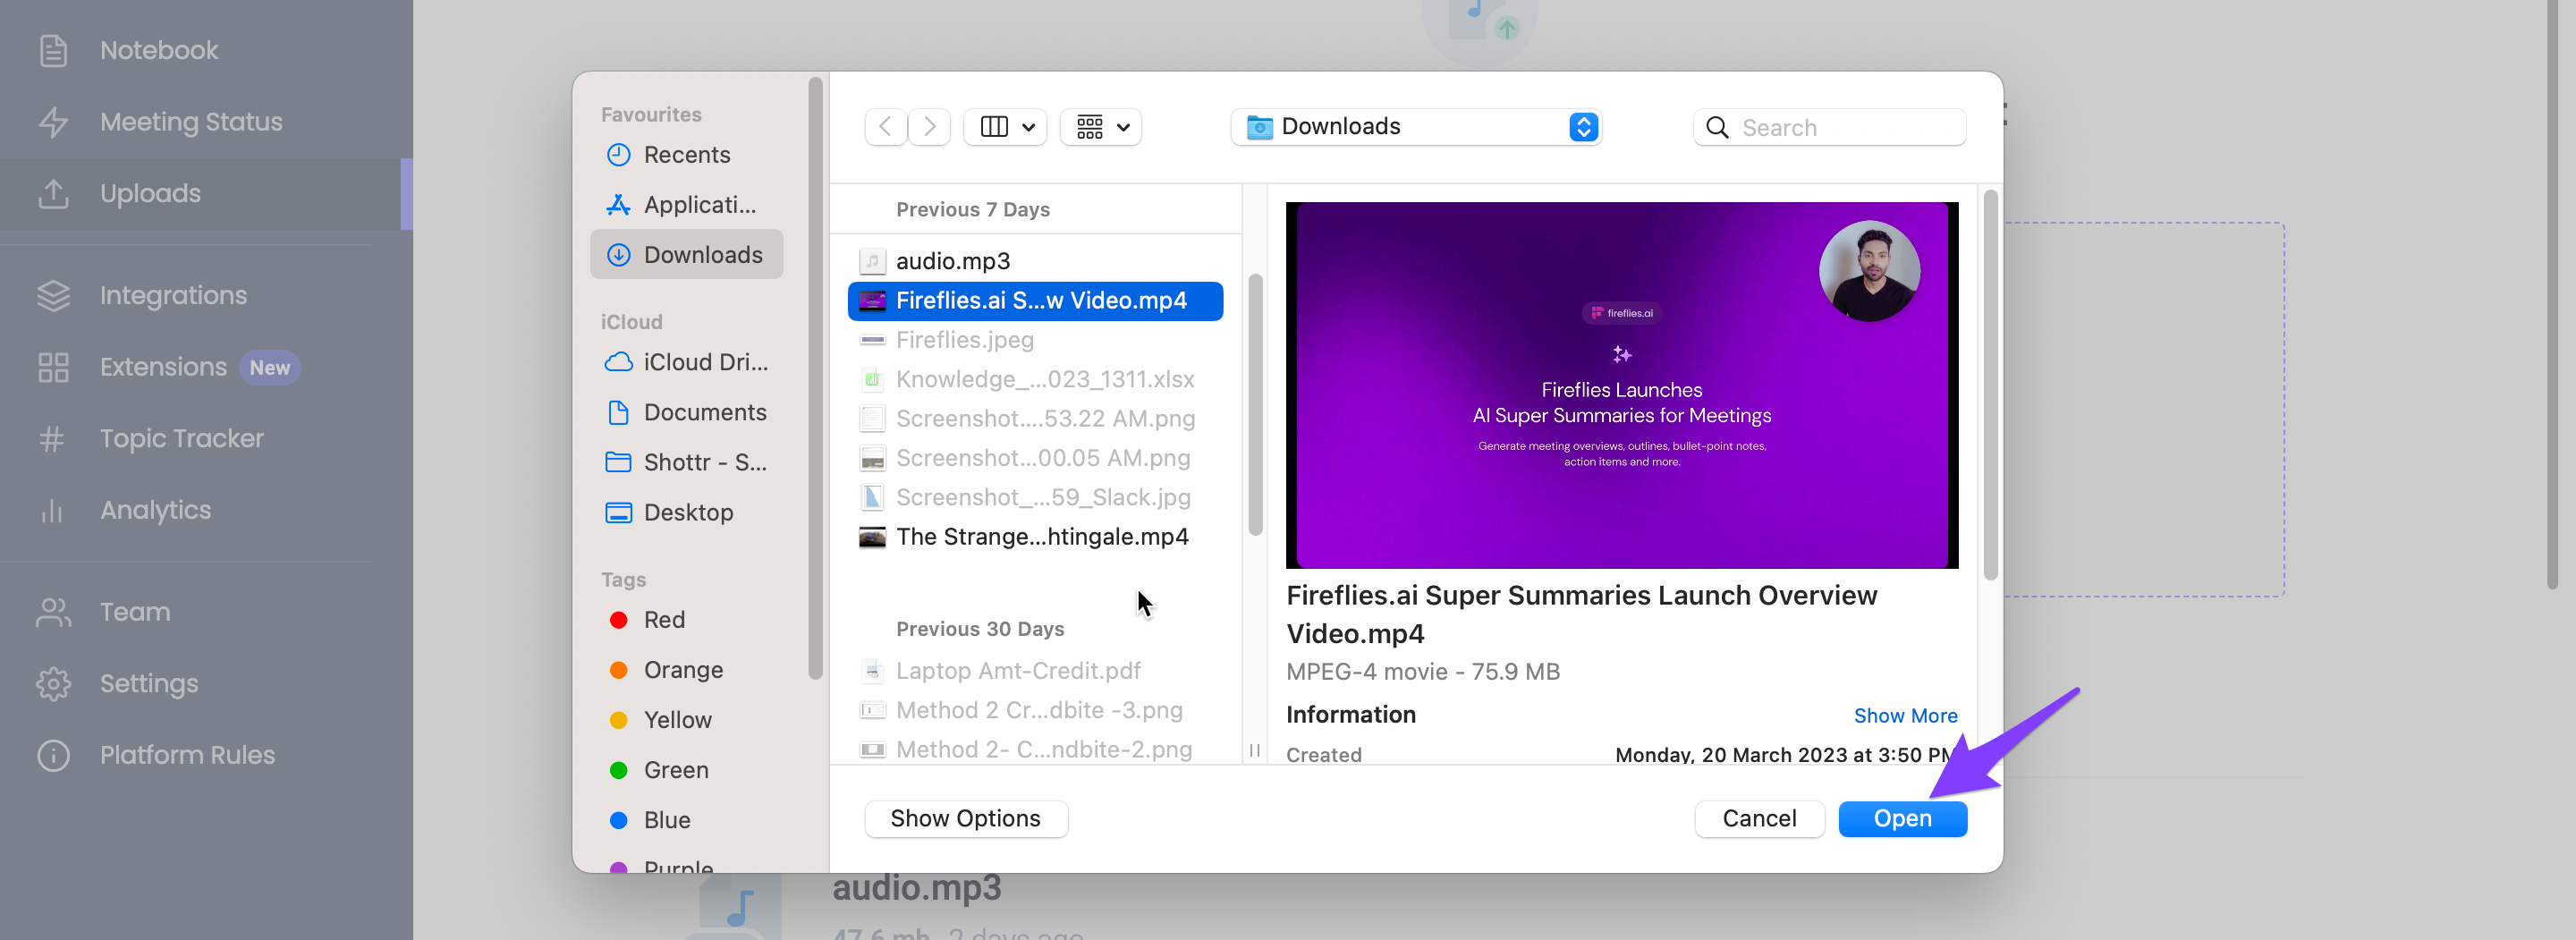2576x940 pixels.
Task: Click Show More in Information section
Action: pyautogui.click(x=1905, y=716)
